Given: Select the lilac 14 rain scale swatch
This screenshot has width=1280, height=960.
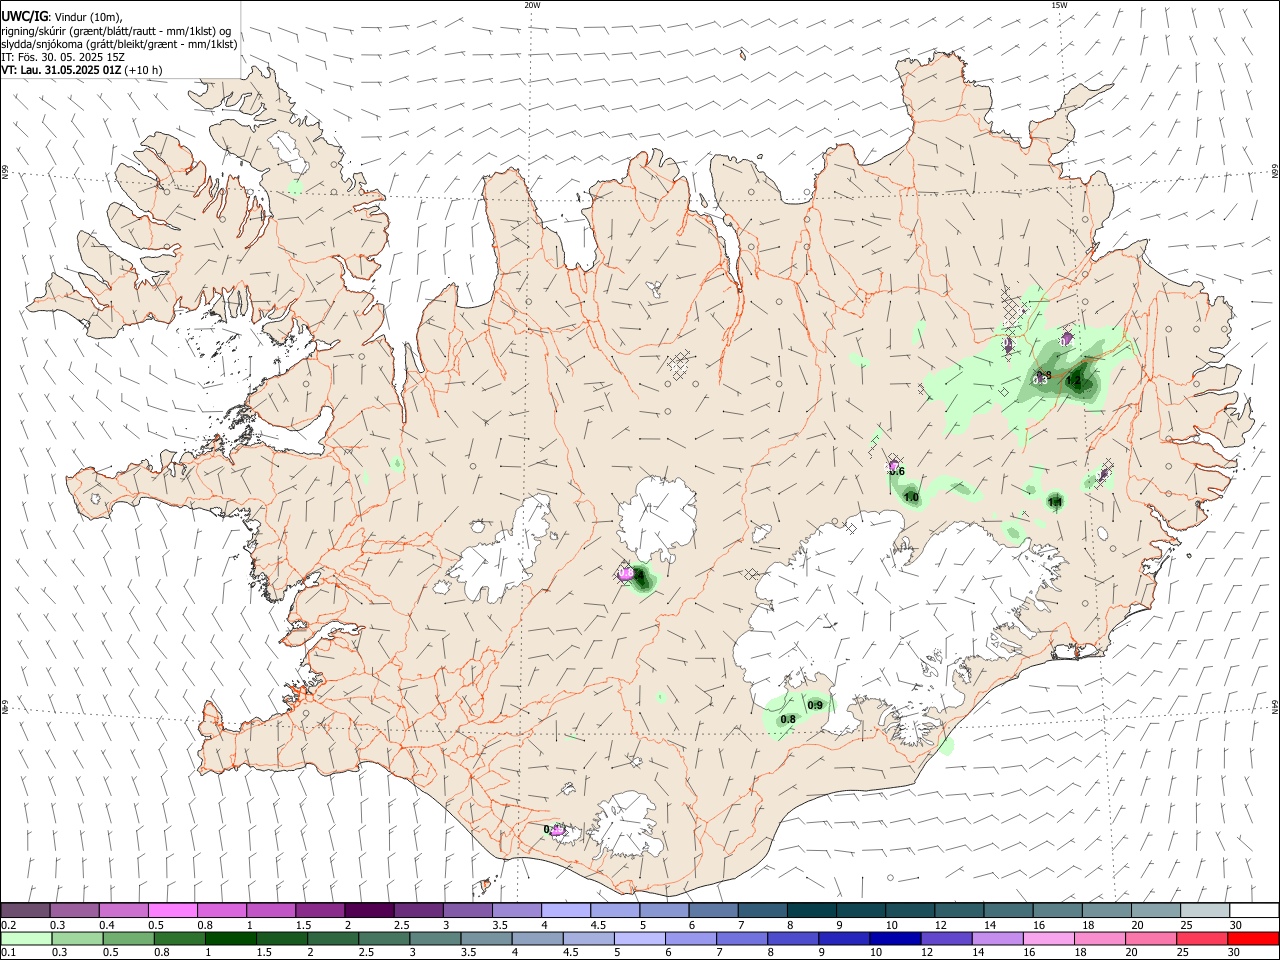Looking at the screenshot, I should pyautogui.click(x=997, y=938).
